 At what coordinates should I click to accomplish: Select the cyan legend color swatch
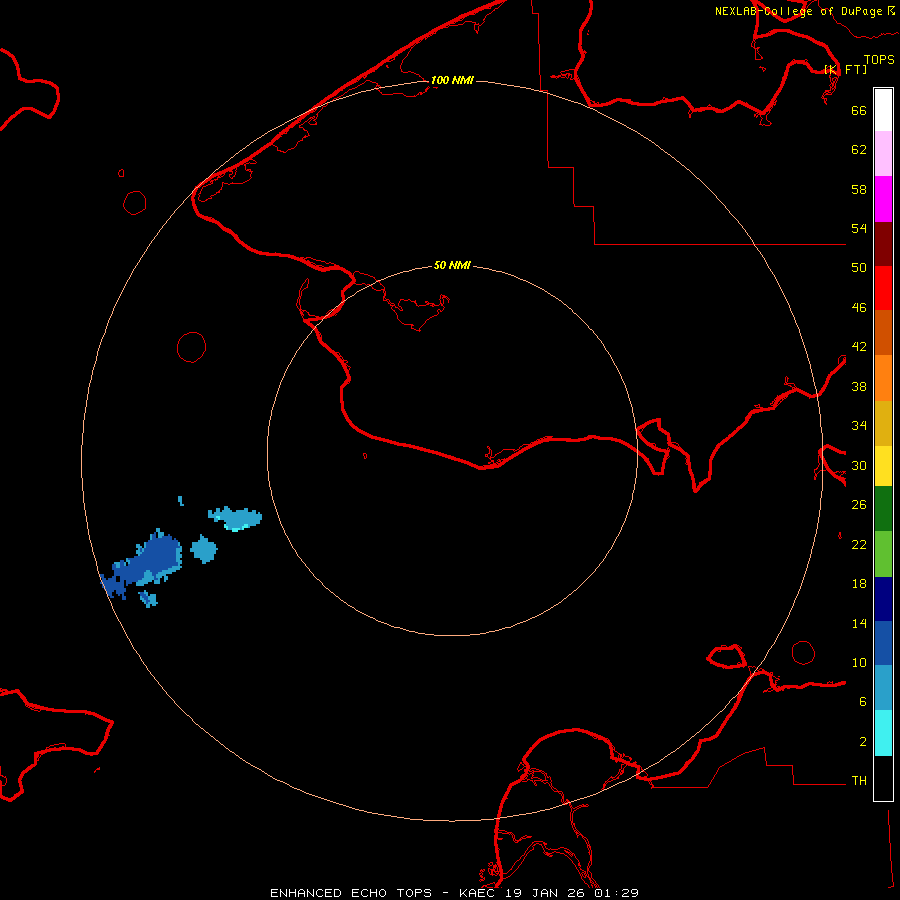[x=883, y=733]
